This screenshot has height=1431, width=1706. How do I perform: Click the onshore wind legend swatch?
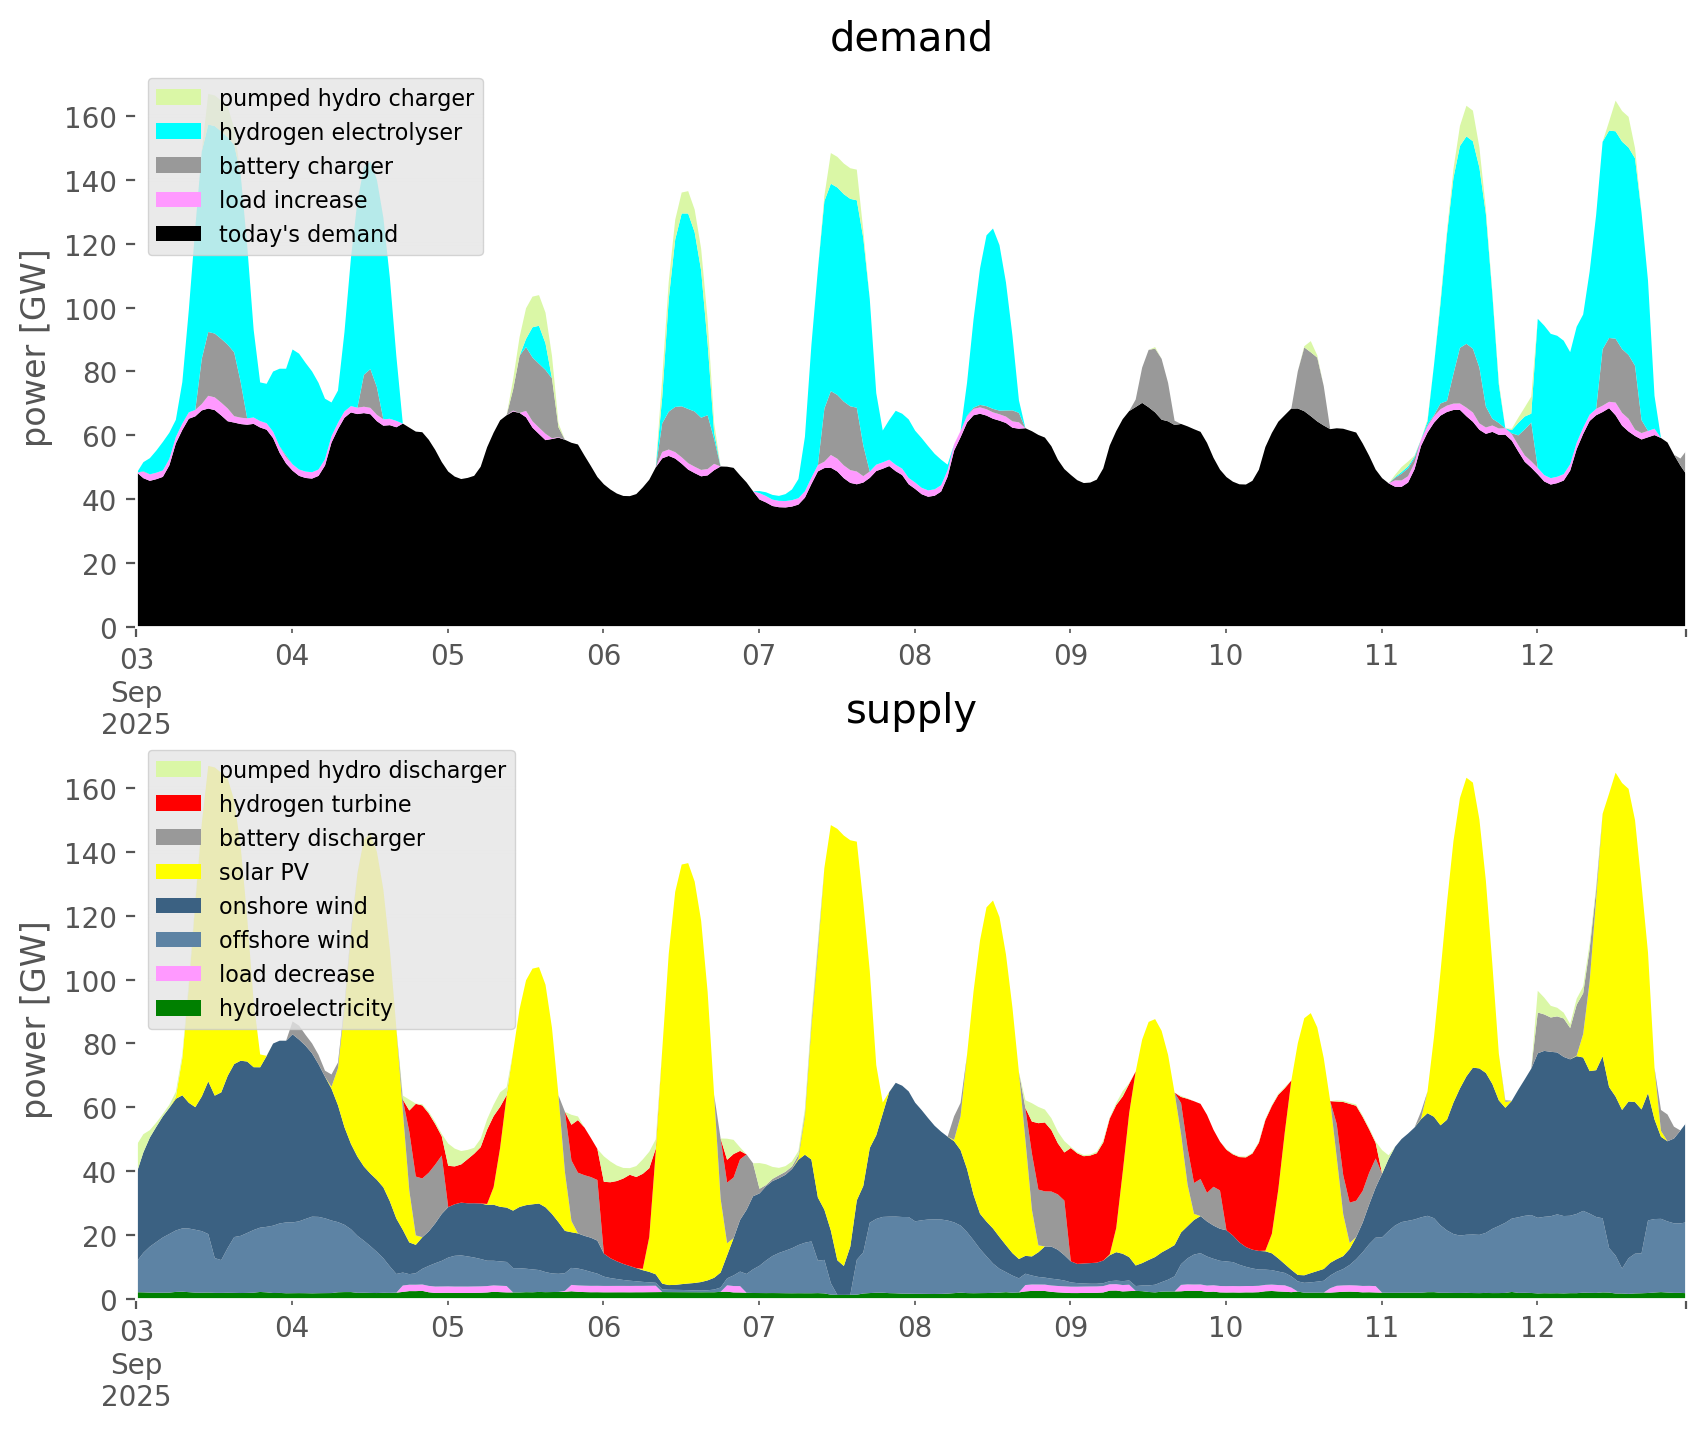(x=180, y=906)
